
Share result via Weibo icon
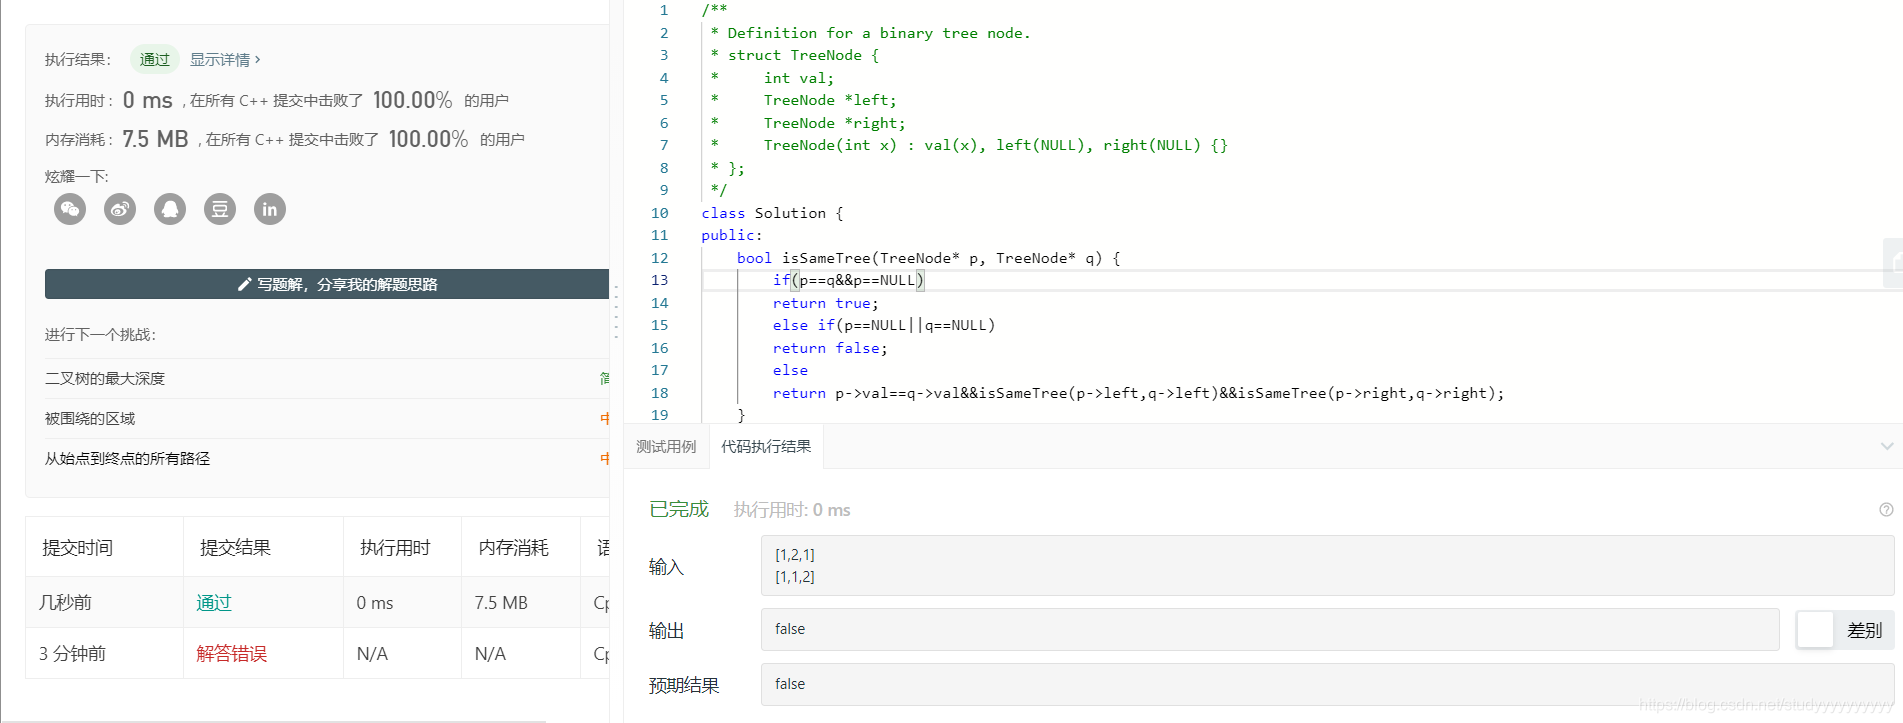point(120,209)
